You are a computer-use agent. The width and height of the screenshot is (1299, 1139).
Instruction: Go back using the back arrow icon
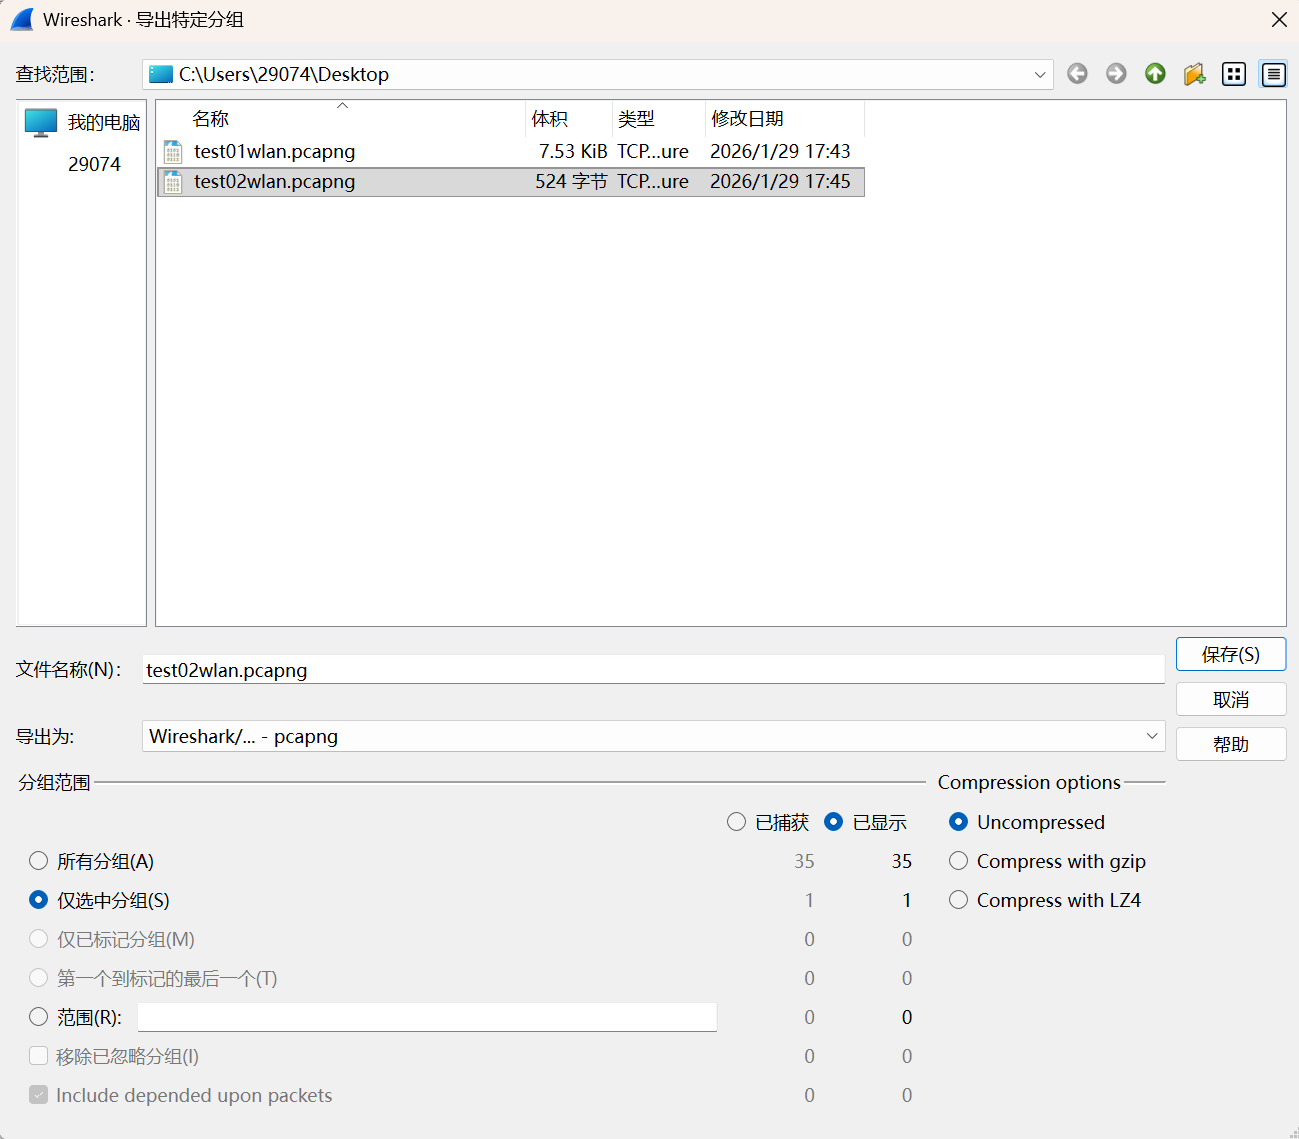coord(1077,74)
